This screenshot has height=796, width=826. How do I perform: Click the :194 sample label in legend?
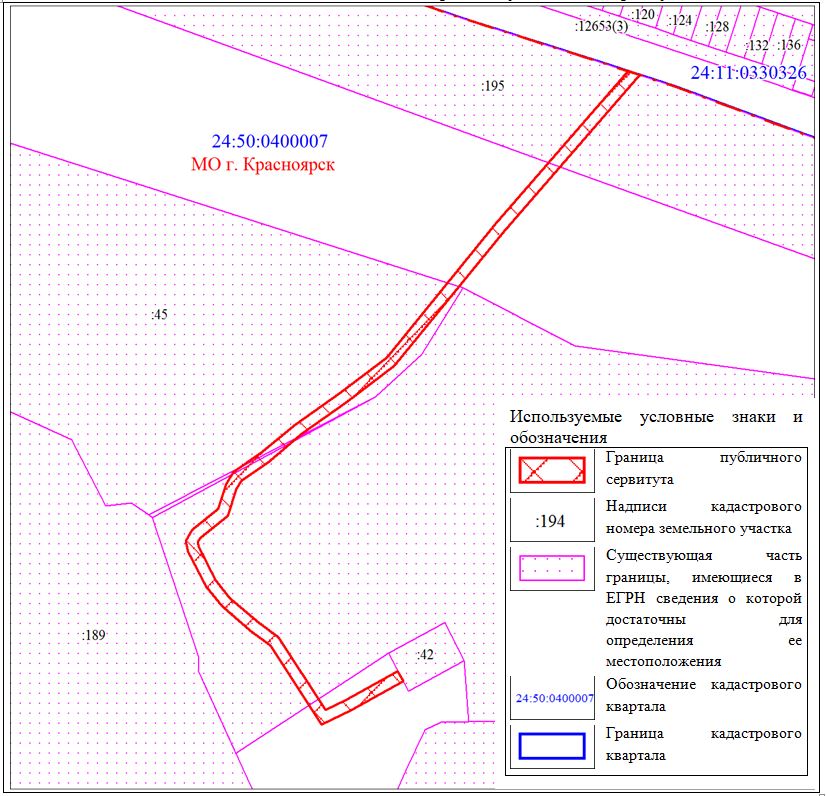pyautogui.click(x=551, y=521)
